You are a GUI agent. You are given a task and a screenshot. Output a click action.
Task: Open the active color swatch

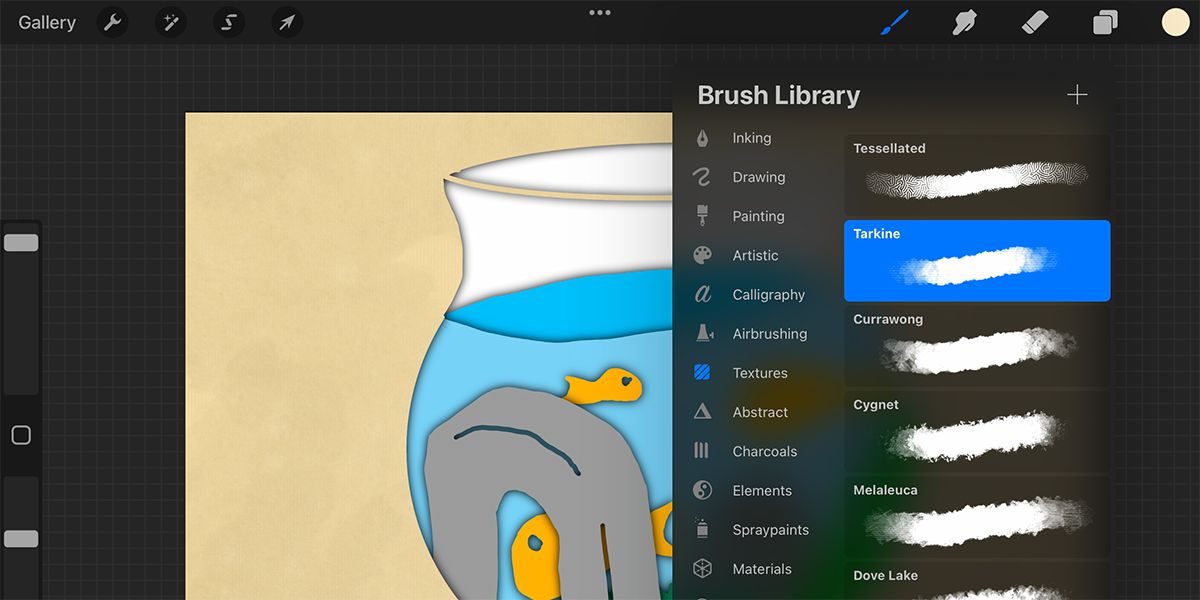1175,21
